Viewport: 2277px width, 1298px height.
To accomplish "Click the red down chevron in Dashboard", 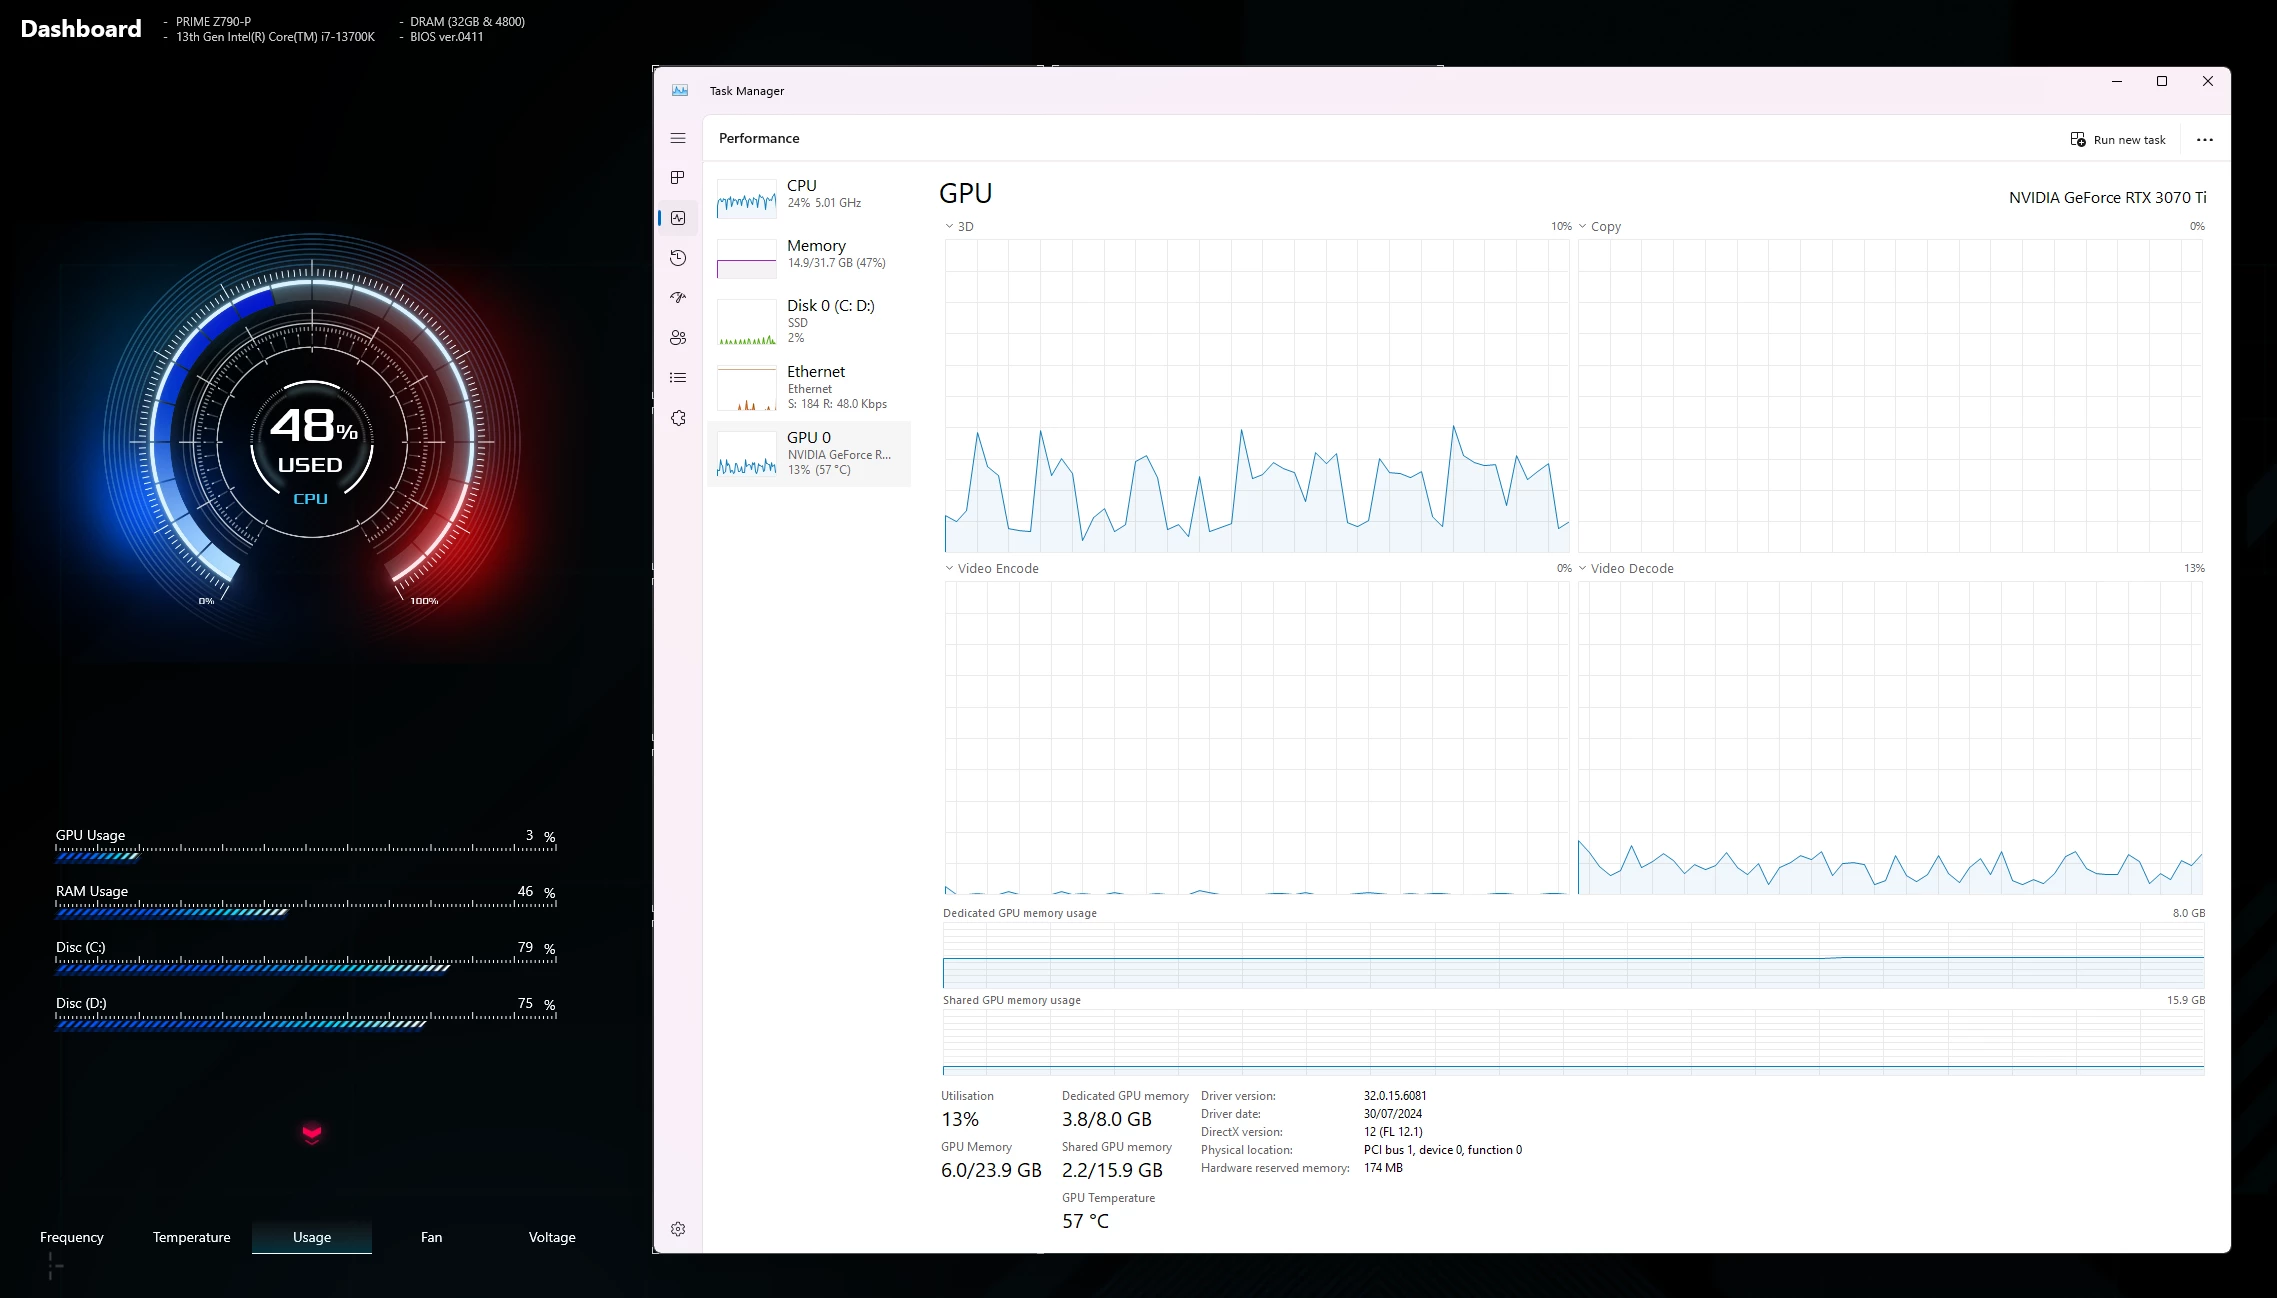I will point(312,1133).
